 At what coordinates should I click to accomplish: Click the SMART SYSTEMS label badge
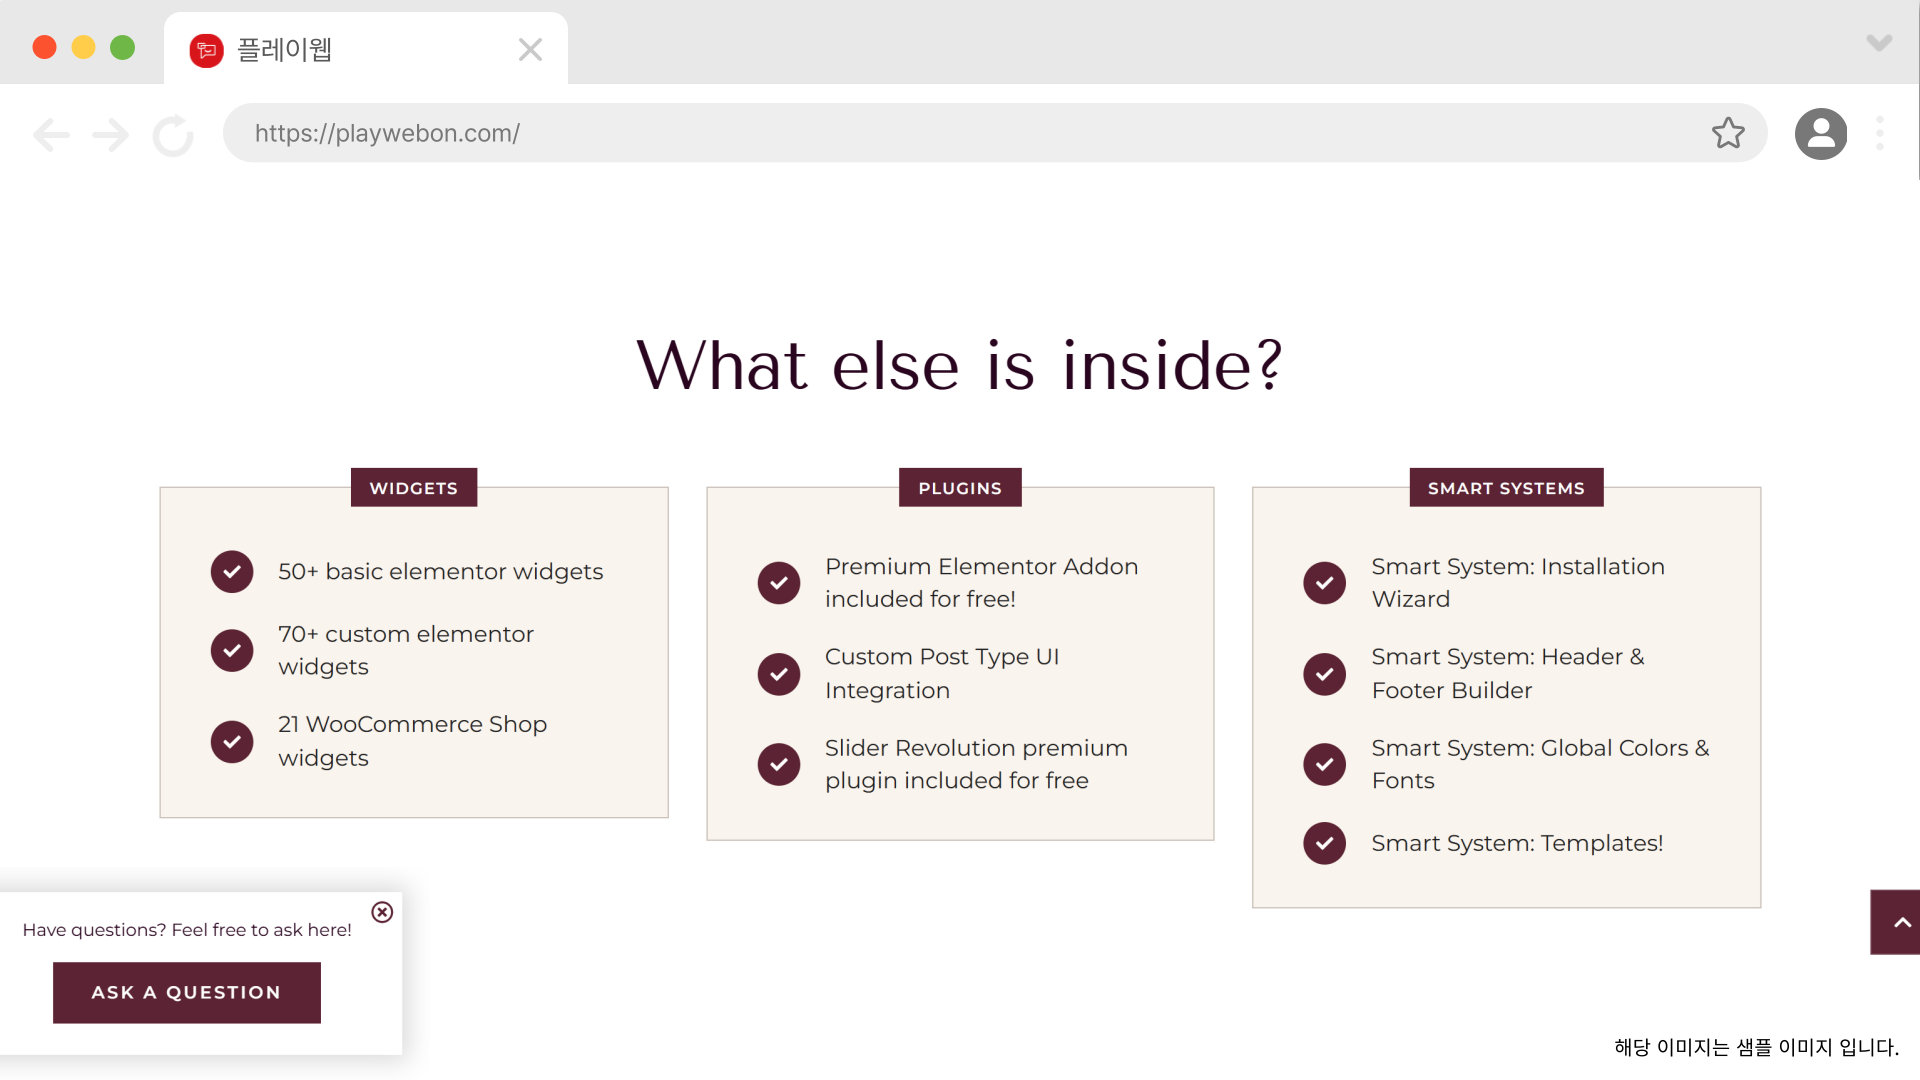tap(1506, 488)
